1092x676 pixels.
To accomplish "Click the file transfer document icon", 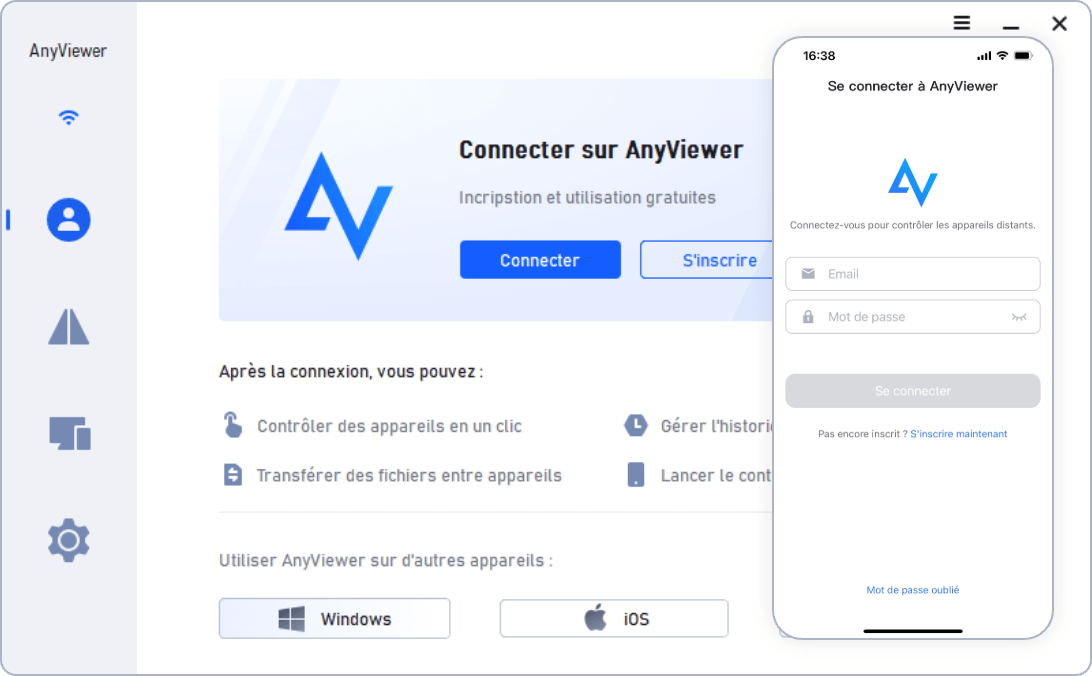I will click(x=233, y=475).
